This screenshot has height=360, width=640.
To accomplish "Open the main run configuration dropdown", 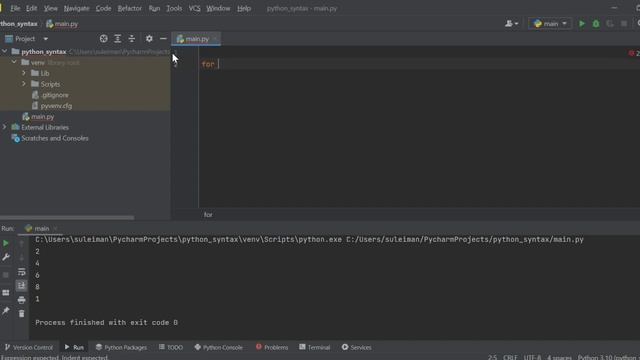I will pos(550,24).
